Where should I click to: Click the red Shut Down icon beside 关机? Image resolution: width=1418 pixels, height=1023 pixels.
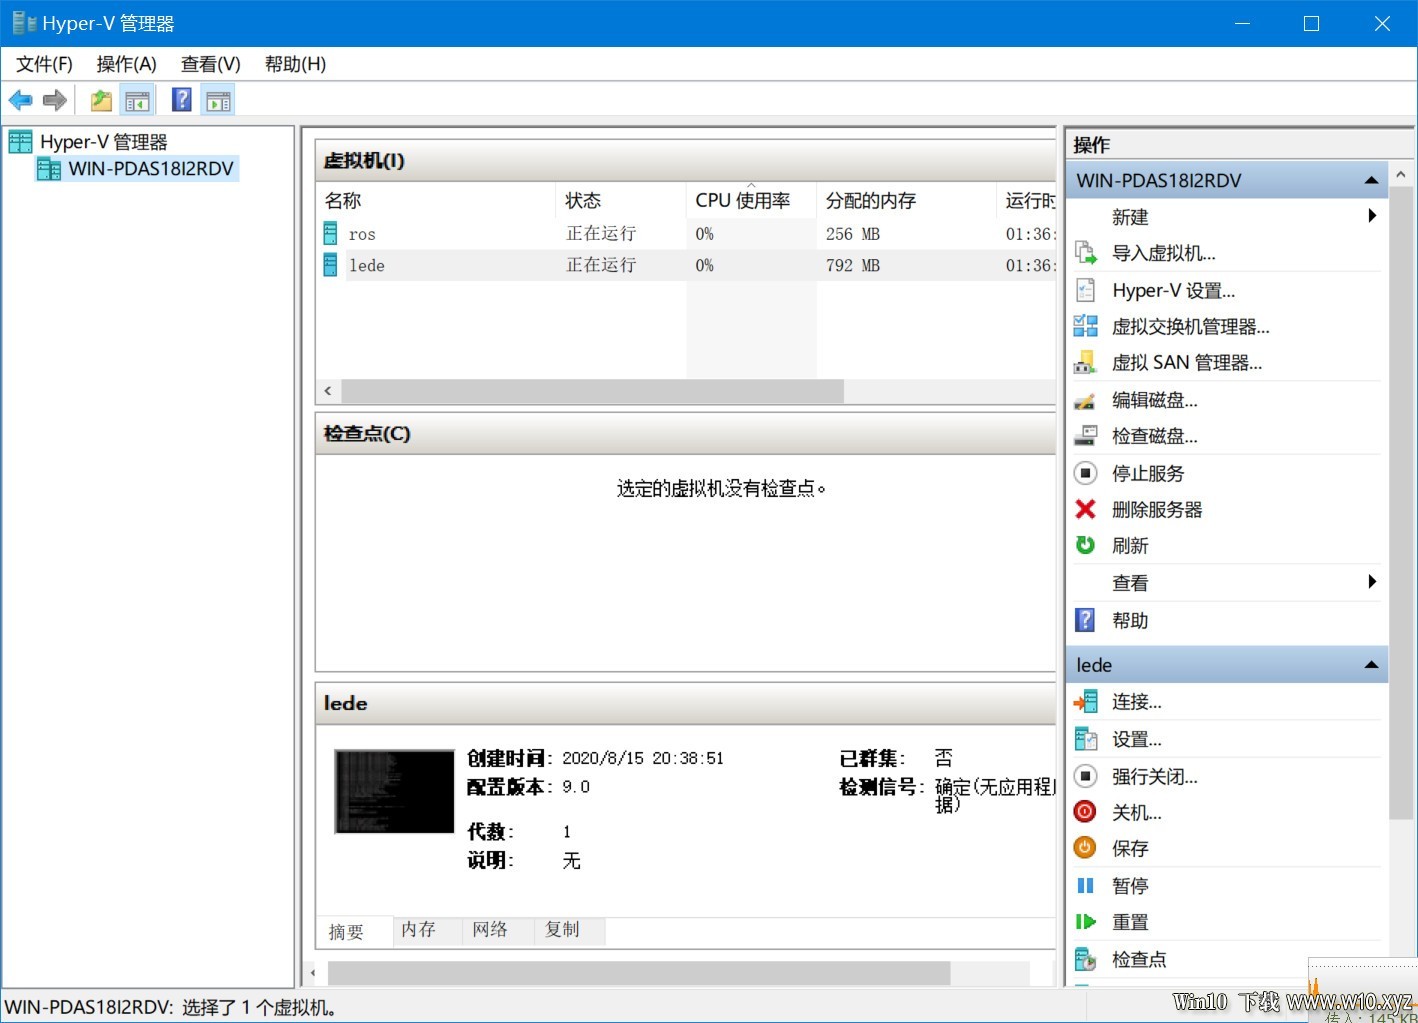tap(1085, 812)
